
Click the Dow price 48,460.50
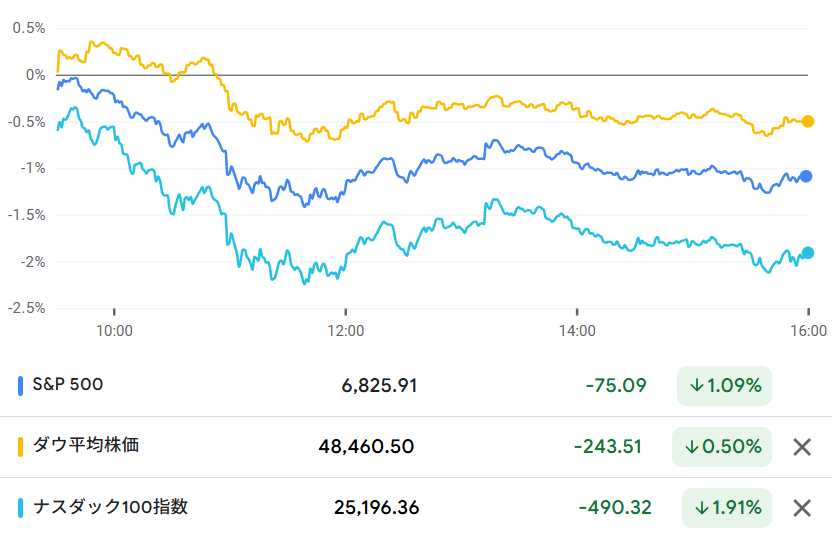[366, 447]
